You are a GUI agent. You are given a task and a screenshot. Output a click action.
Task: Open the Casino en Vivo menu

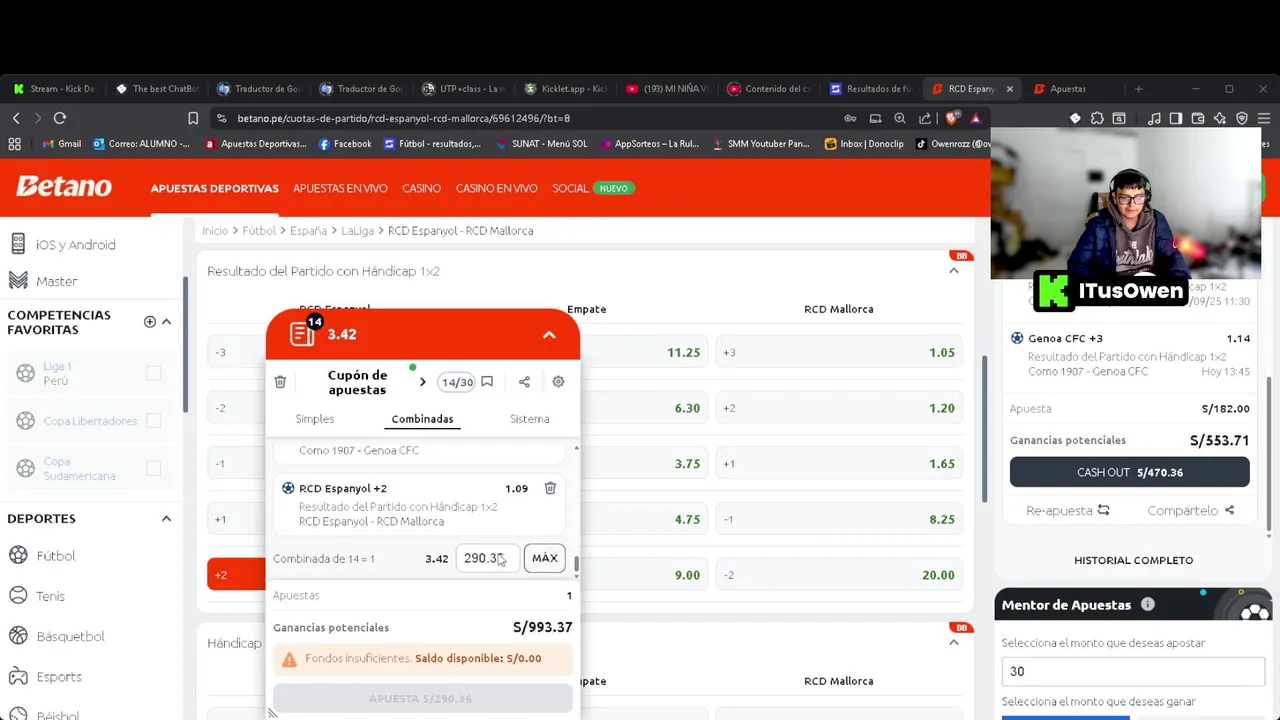[x=496, y=188]
